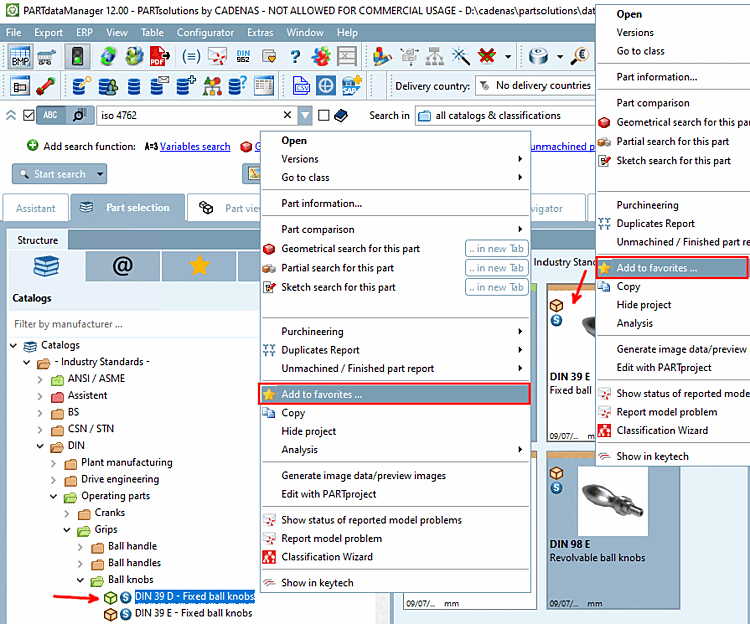Viewport: 750px width, 624px height.
Task: Open the Extras menu
Action: click(260, 33)
